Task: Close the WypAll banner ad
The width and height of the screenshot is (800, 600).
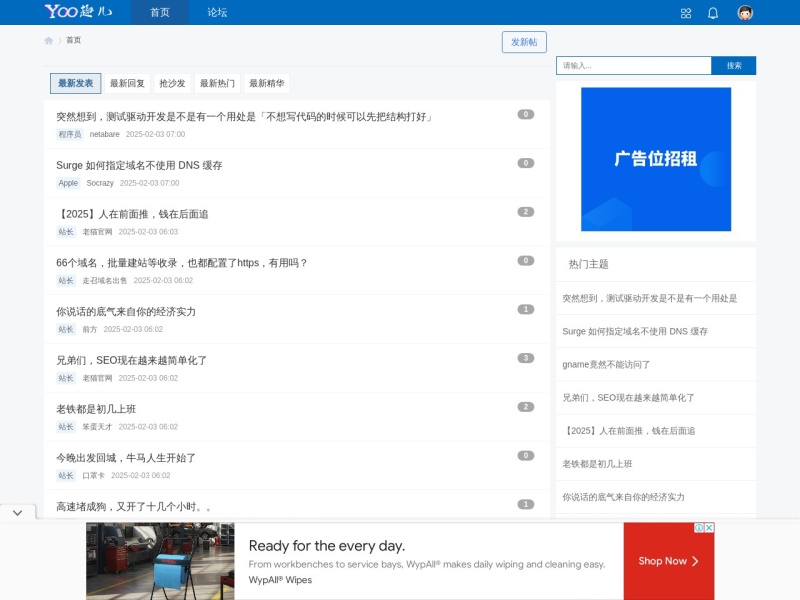Action: pos(709,528)
